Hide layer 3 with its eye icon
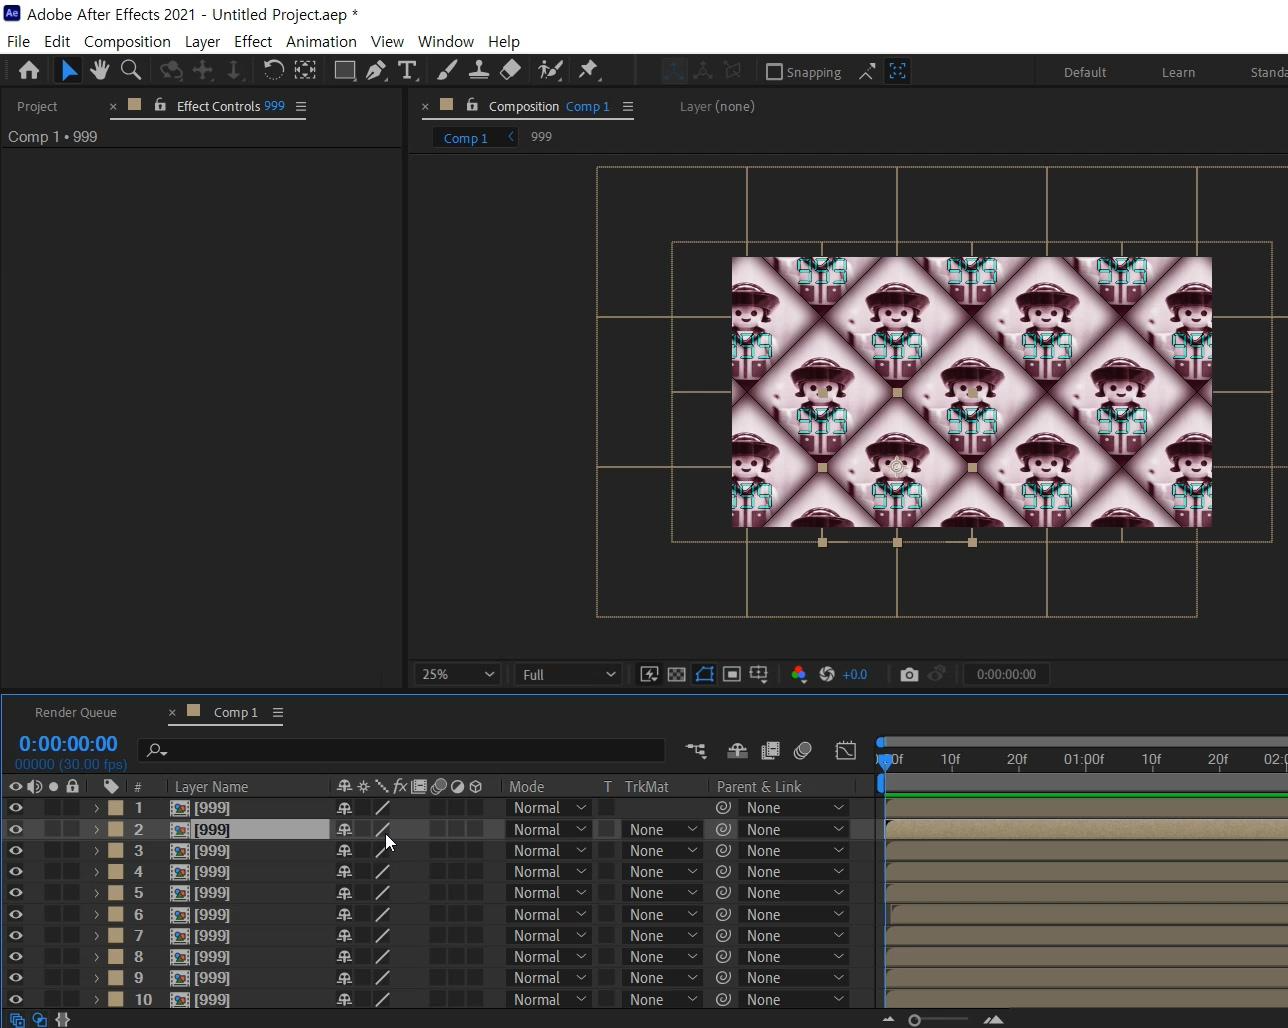This screenshot has width=1288, height=1028. tap(15, 851)
